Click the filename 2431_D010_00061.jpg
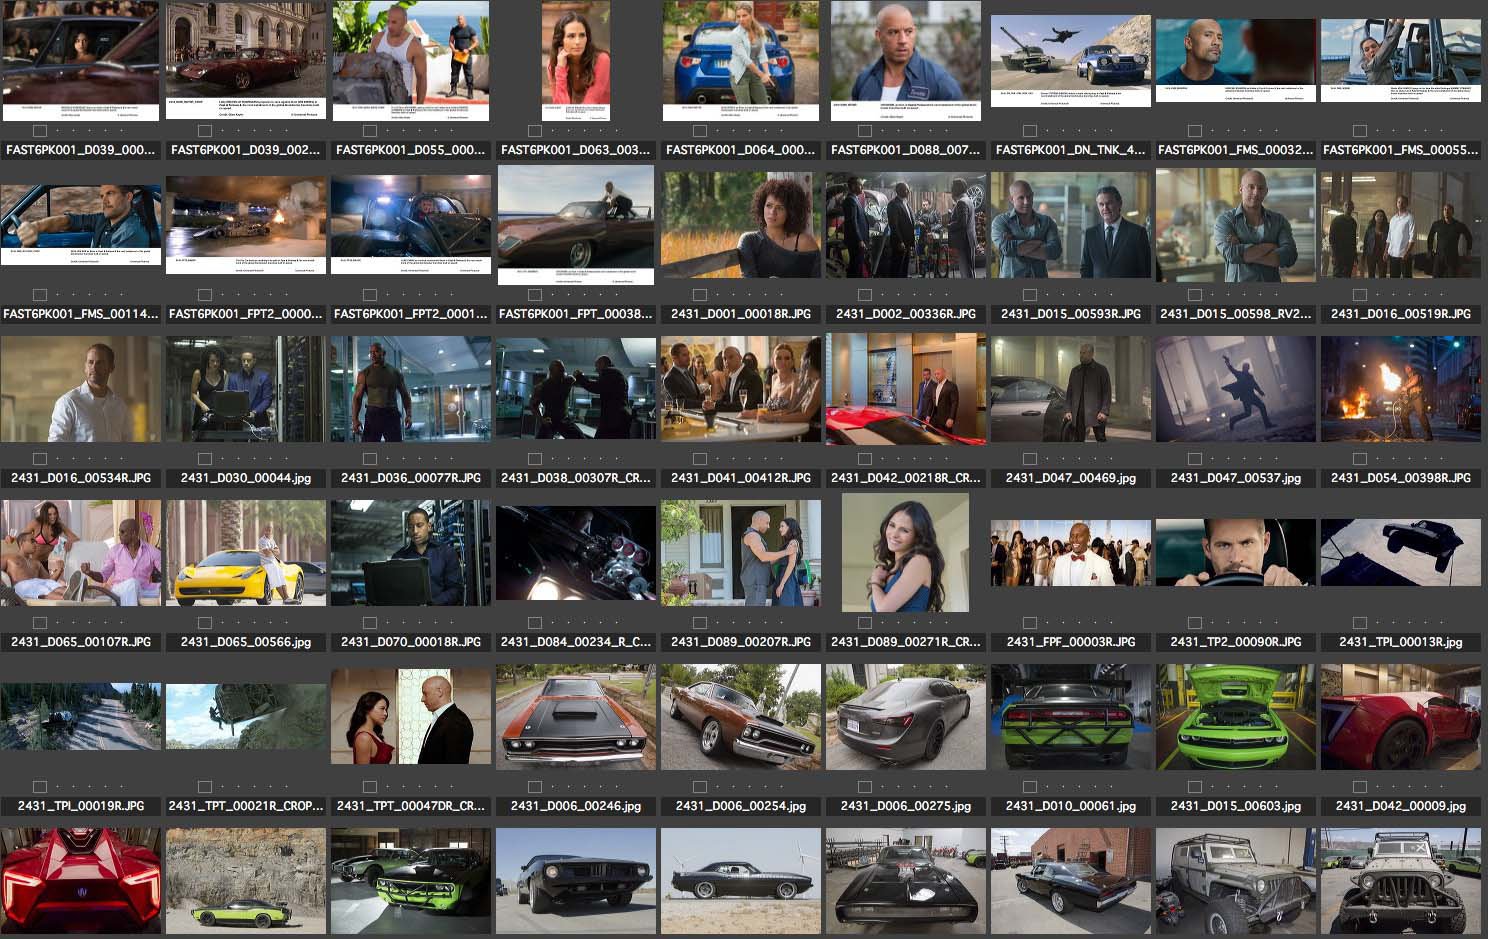 point(1071,806)
